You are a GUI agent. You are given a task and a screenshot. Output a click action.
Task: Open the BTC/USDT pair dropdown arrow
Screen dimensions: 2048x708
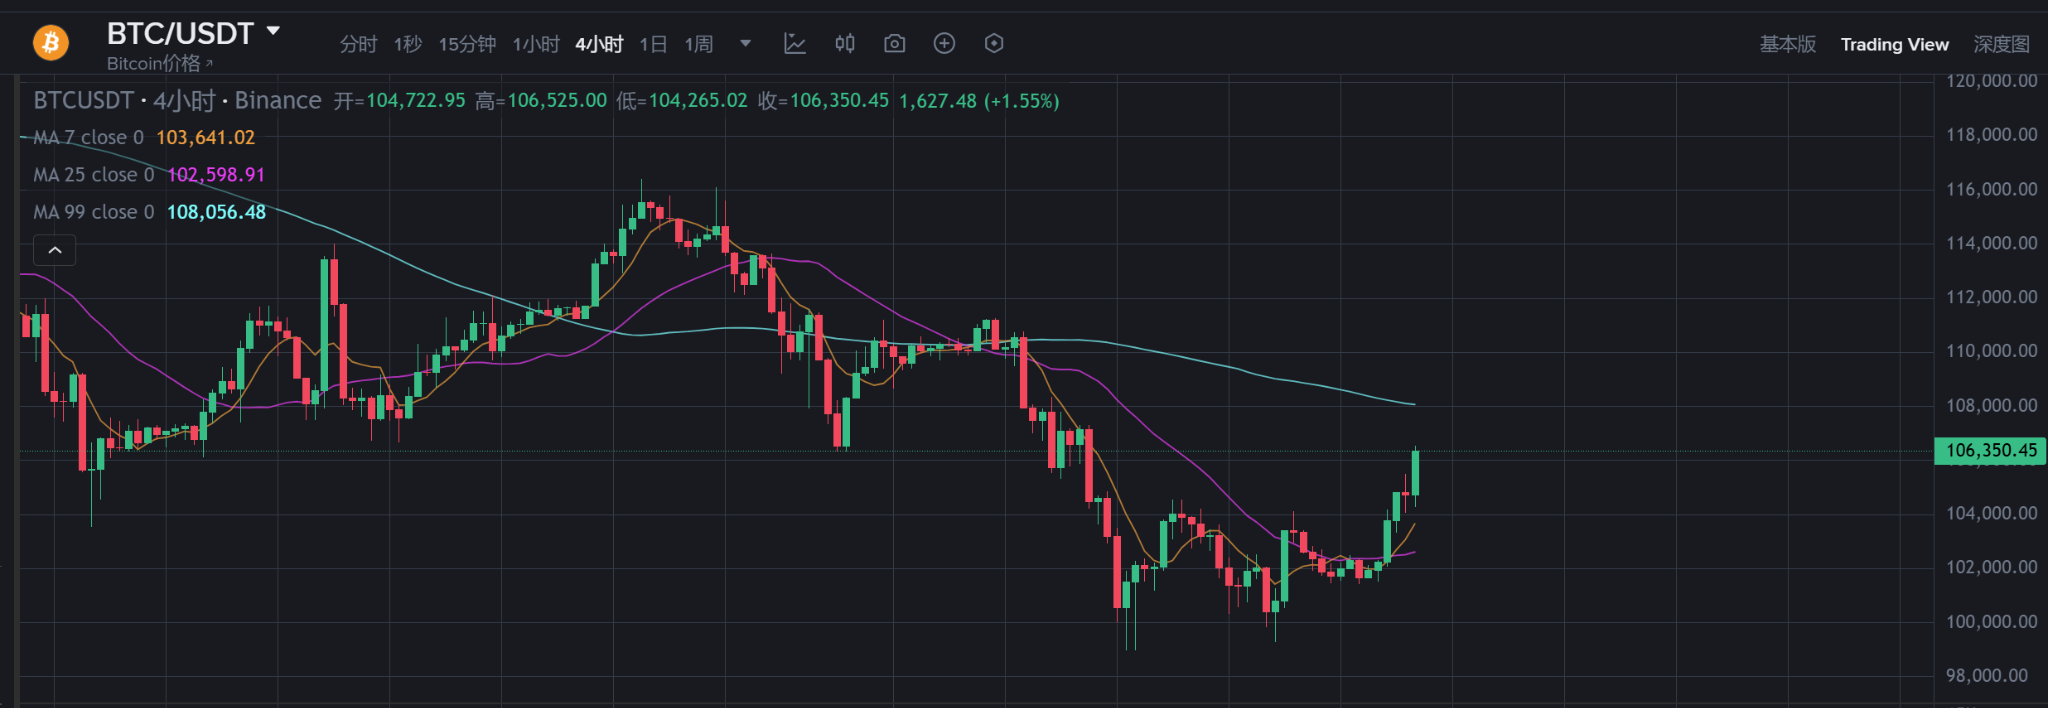tap(273, 32)
